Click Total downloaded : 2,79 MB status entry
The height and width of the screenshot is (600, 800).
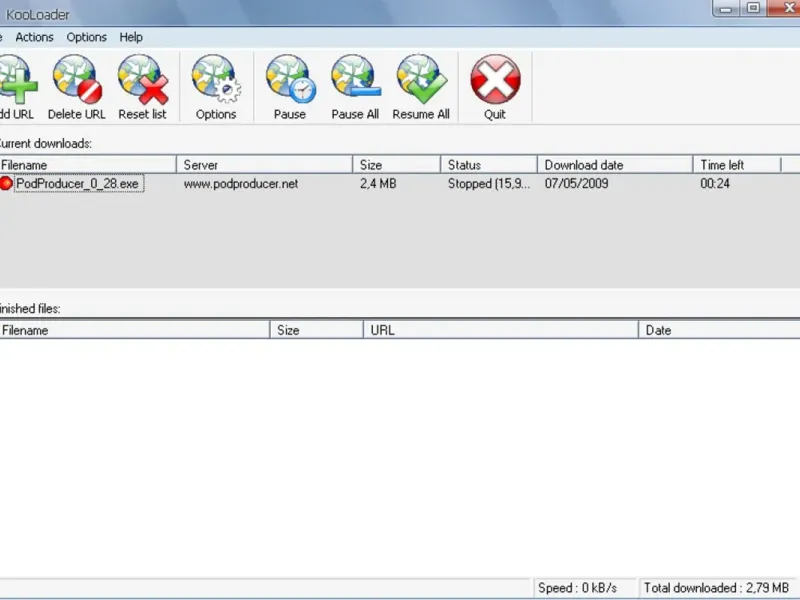tap(716, 588)
